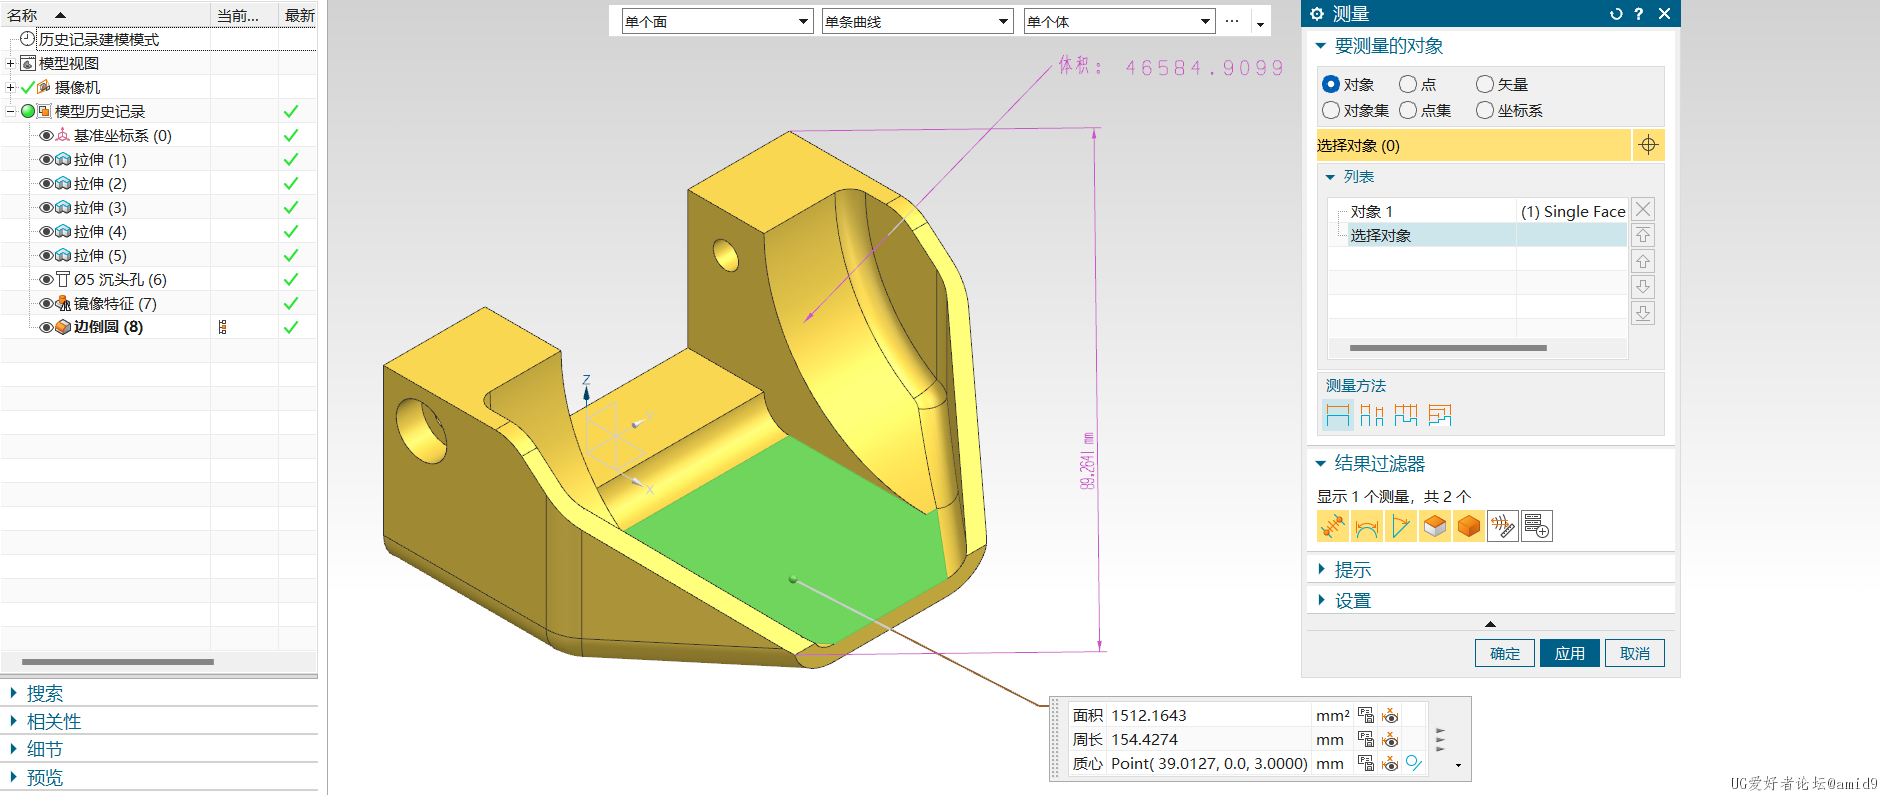Select the first measurement method icon
Image resolution: width=1880 pixels, height=795 pixels.
tap(1337, 415)
